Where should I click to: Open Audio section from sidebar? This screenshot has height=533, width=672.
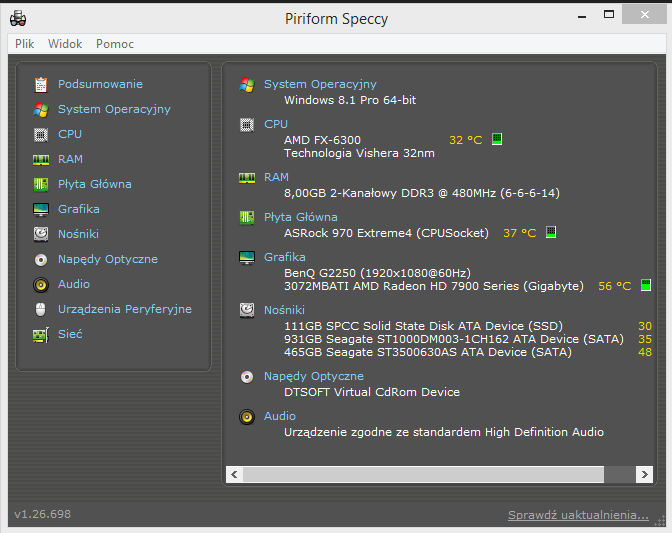[74, 284]
